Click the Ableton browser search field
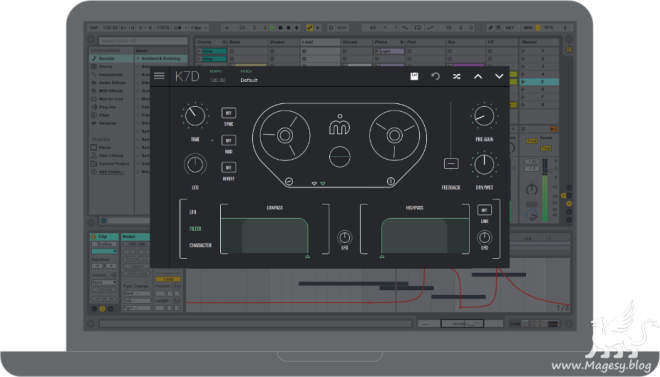660x377 pixels. pos(143,41)
